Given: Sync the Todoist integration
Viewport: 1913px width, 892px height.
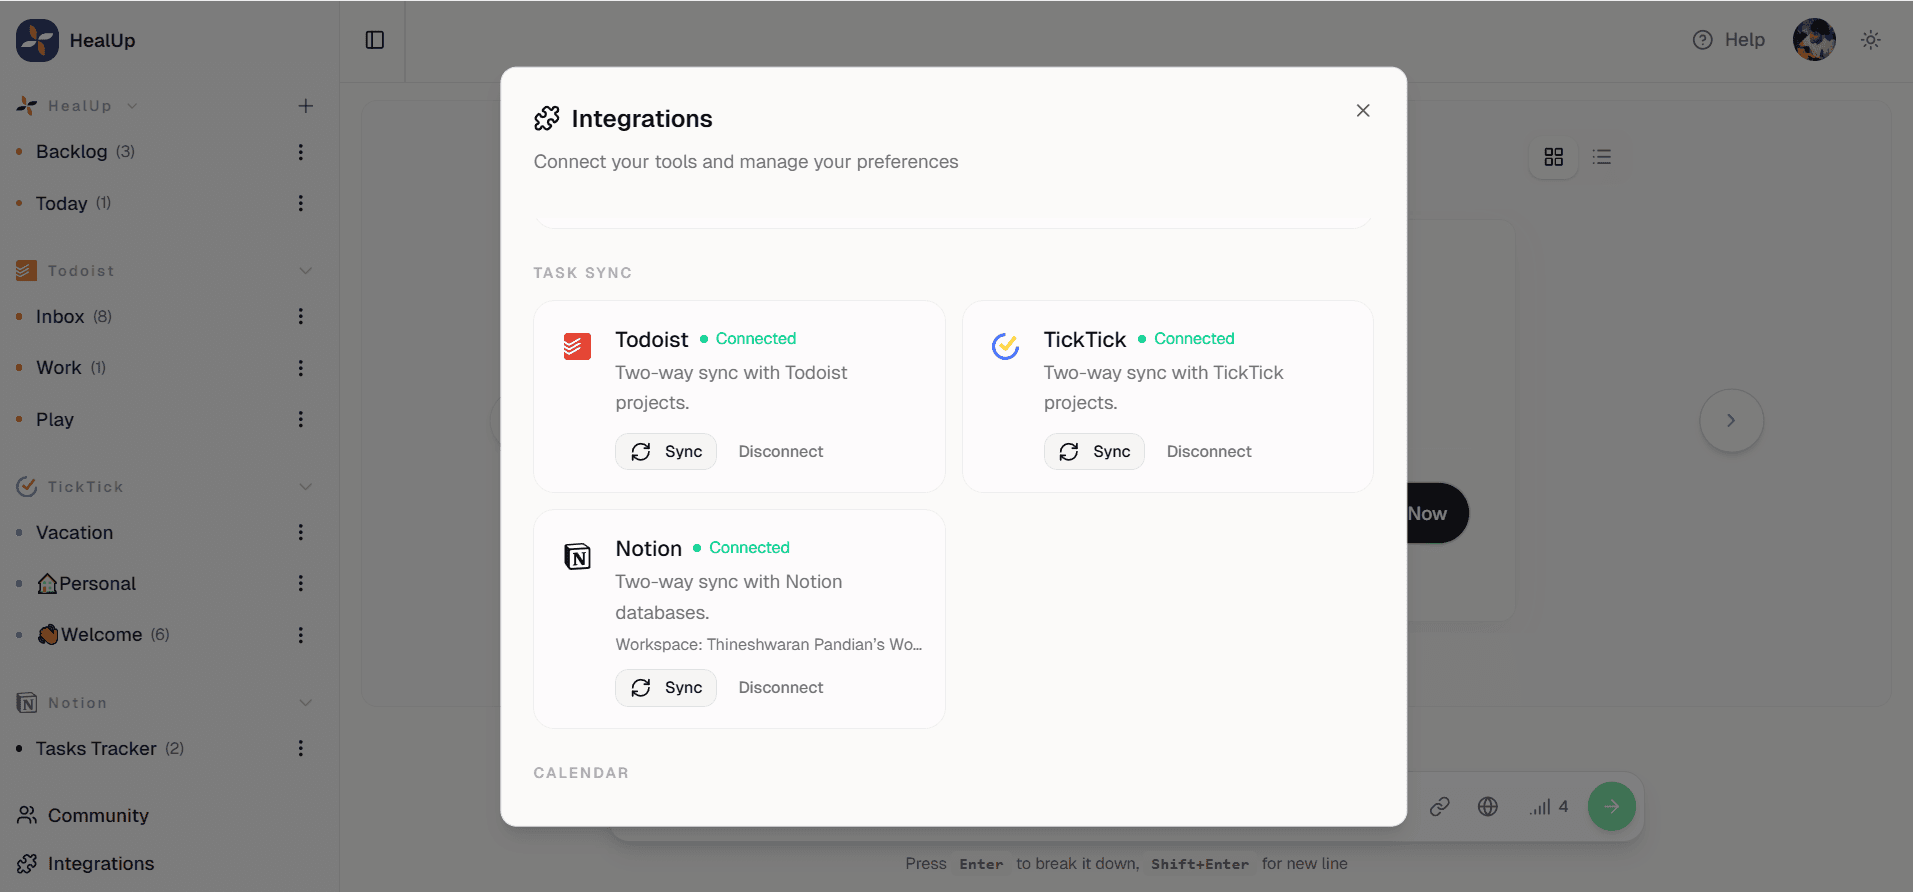Looking at the screenshot, I should tap(666, 452).
